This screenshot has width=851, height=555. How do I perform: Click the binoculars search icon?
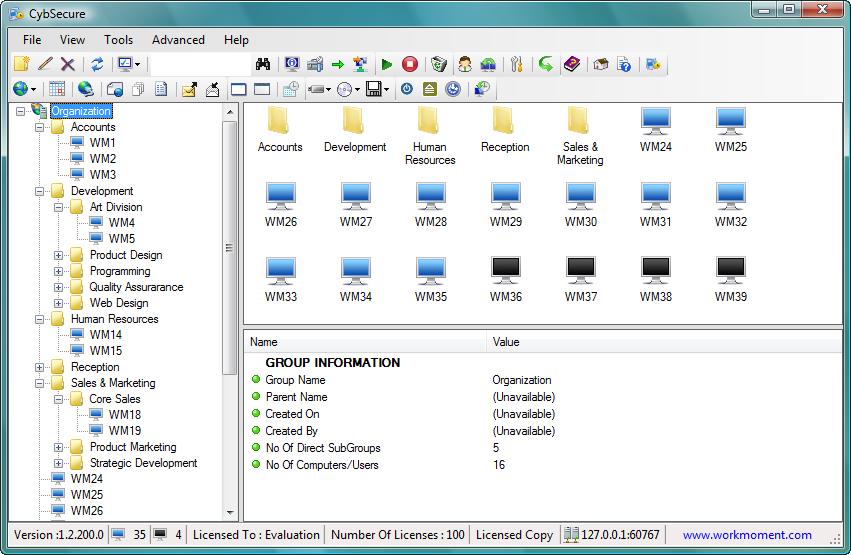[x=263, y=65]
